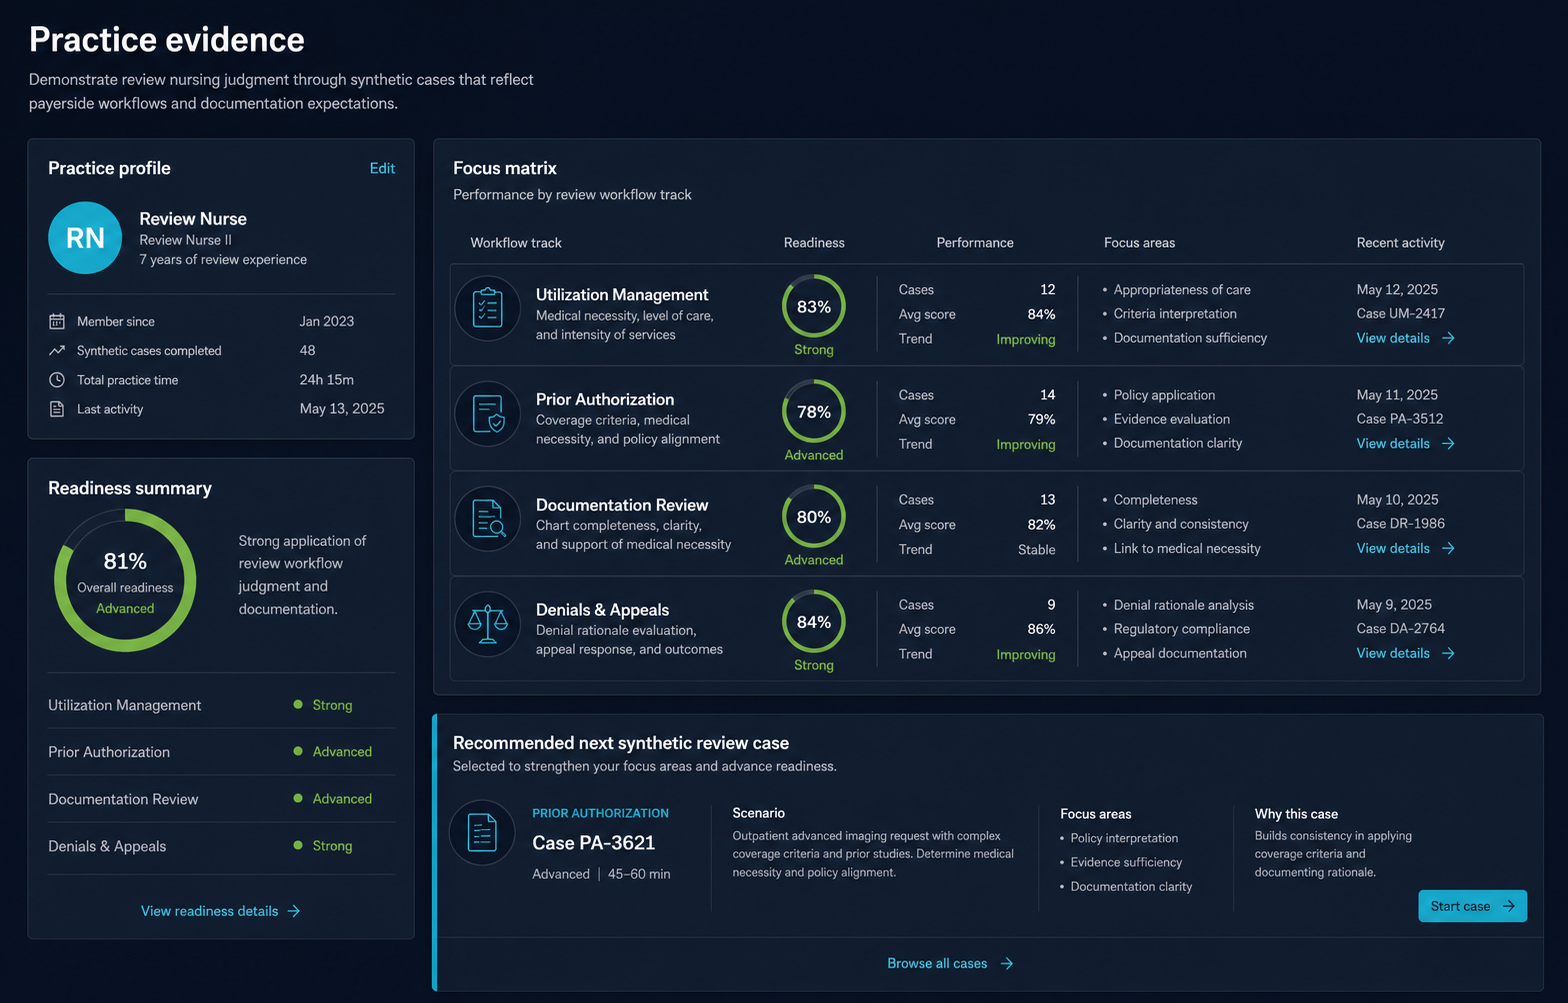The width and height of the screenshot is (1568, 1003).
Task: Click the Case DR-1986 text
Action: [1400, 523]
